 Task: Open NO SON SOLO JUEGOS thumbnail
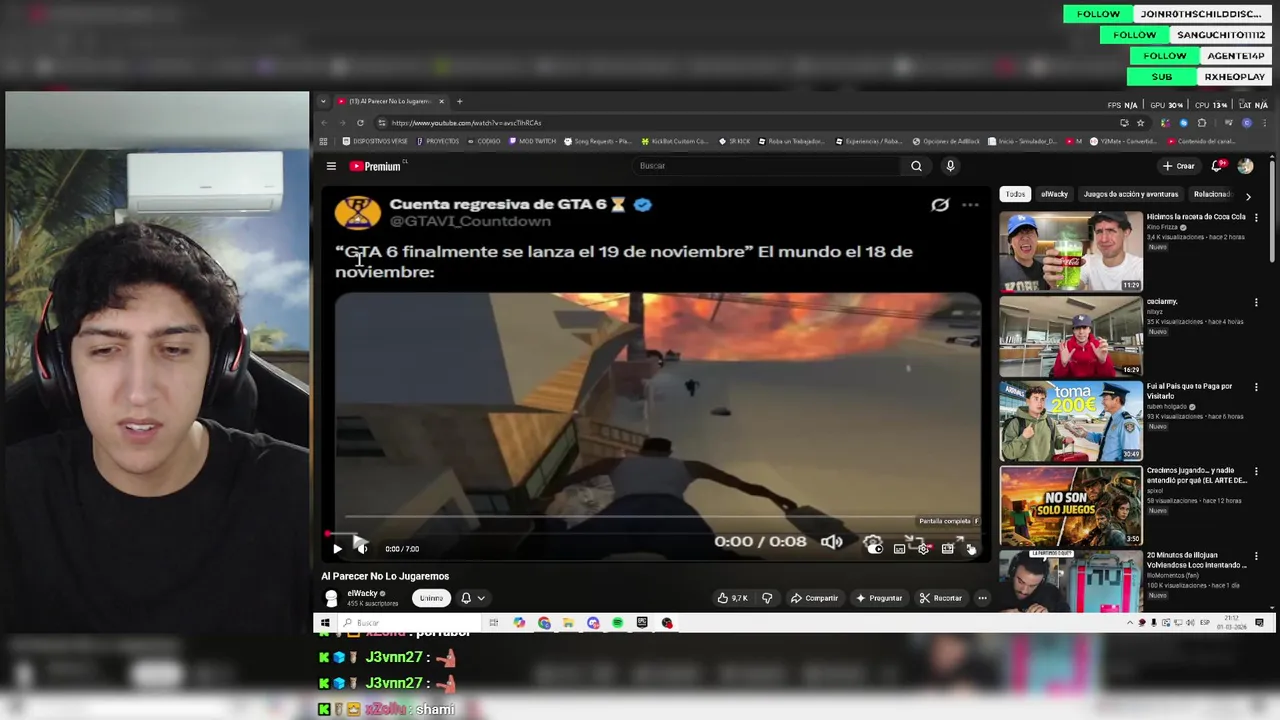click(x=1070, y=506)
